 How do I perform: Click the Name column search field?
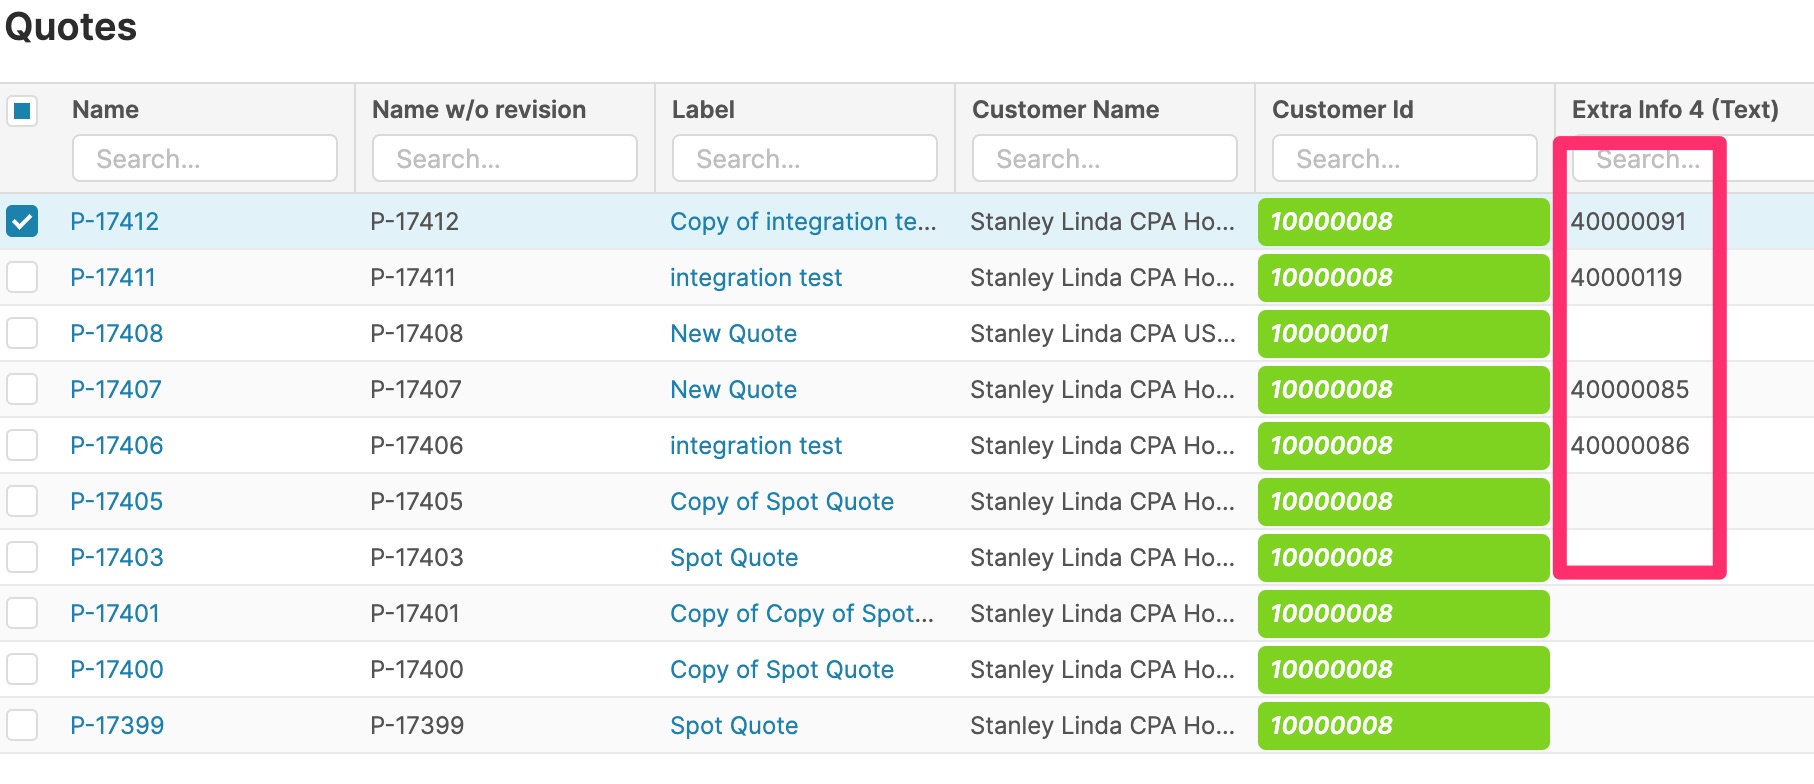(204, 159)
